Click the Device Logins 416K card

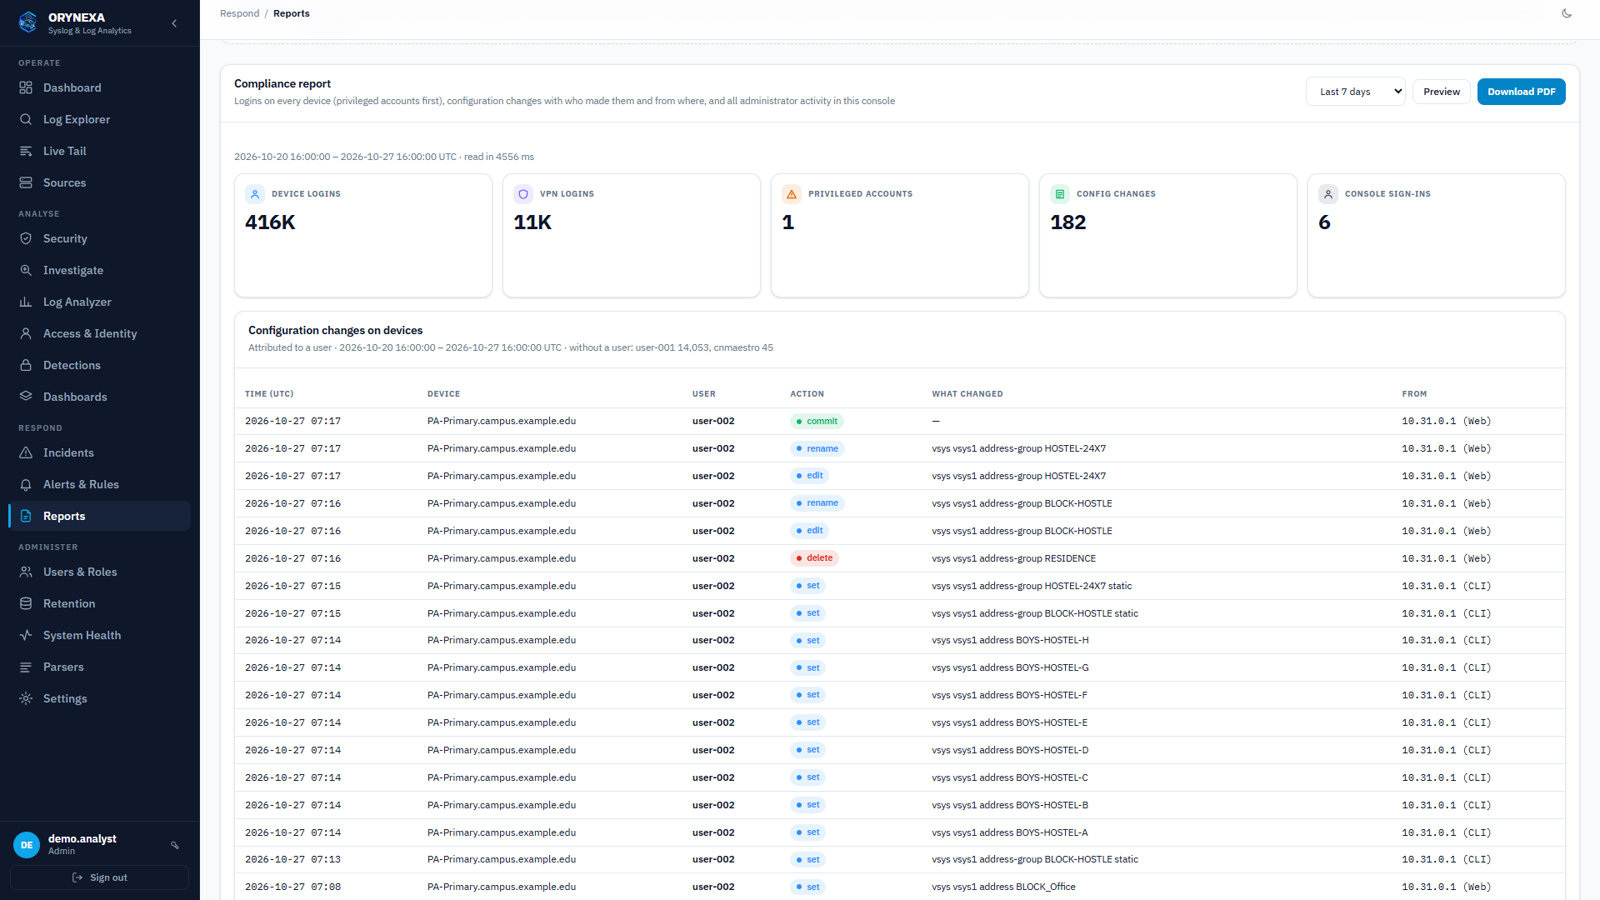click(x=363, y=236)
